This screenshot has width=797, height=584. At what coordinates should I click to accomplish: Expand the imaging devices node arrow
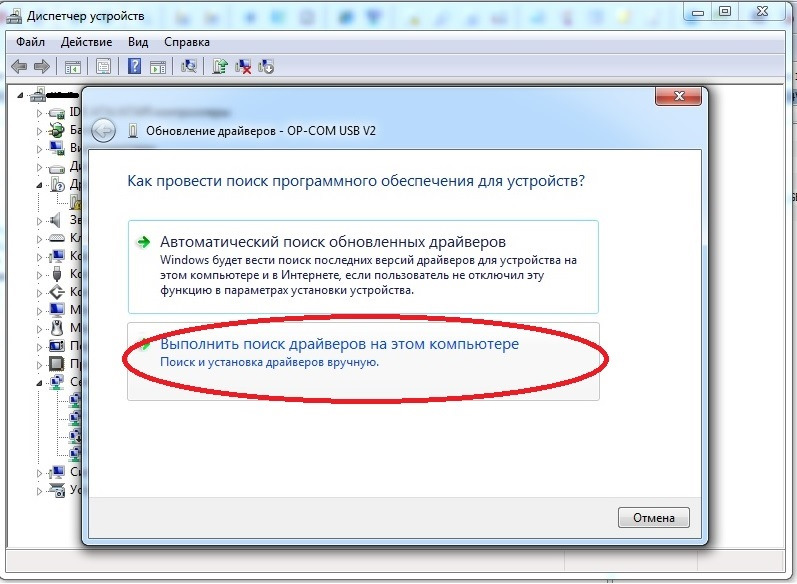pos(39,491)
